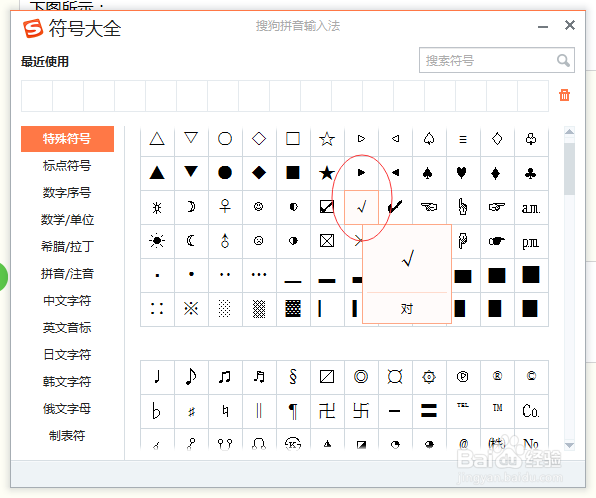Insert the crossed box symbol
This screenshot has width=596, height=498.
pos(327,241)
